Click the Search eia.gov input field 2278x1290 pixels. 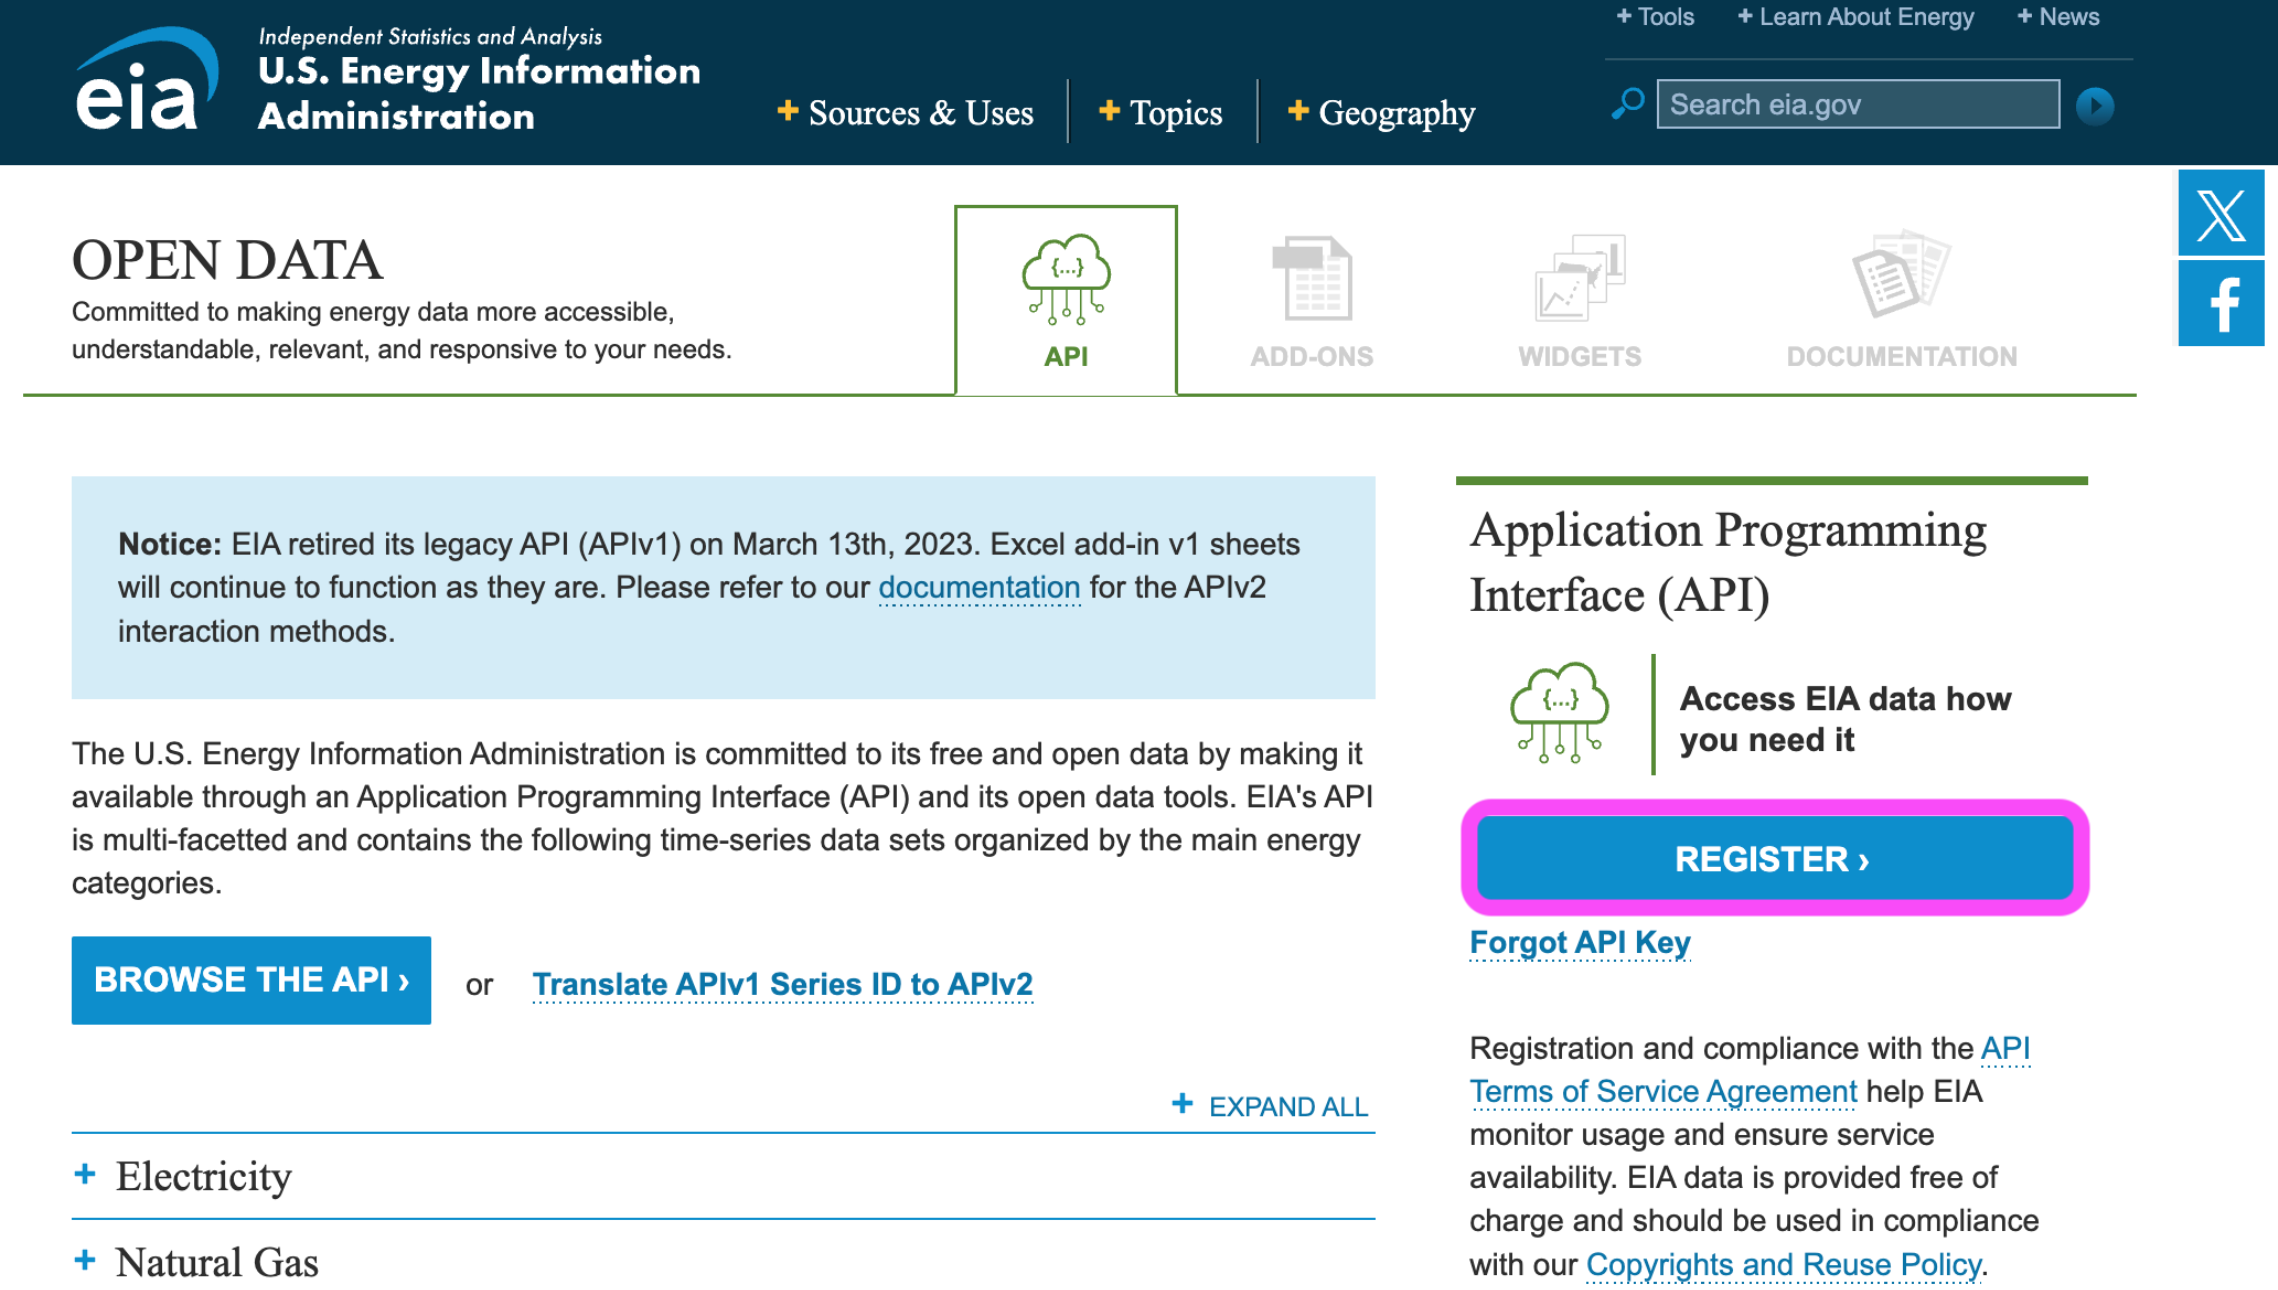point(1857,105)
